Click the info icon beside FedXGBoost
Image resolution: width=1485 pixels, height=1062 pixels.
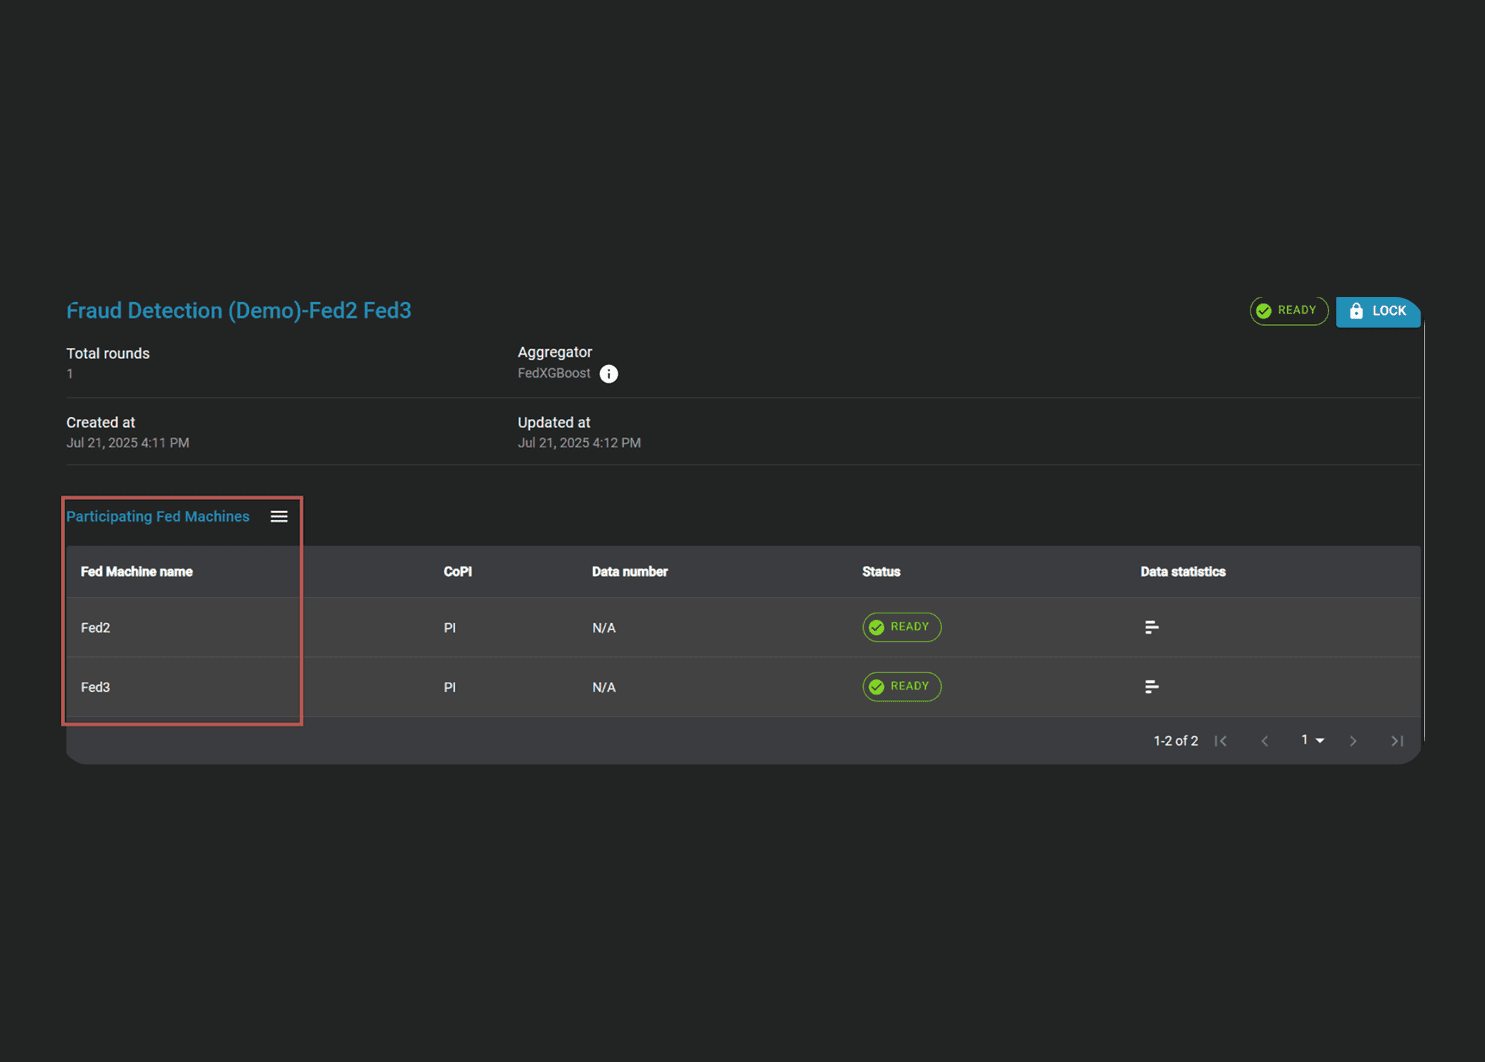pos(608,374)
